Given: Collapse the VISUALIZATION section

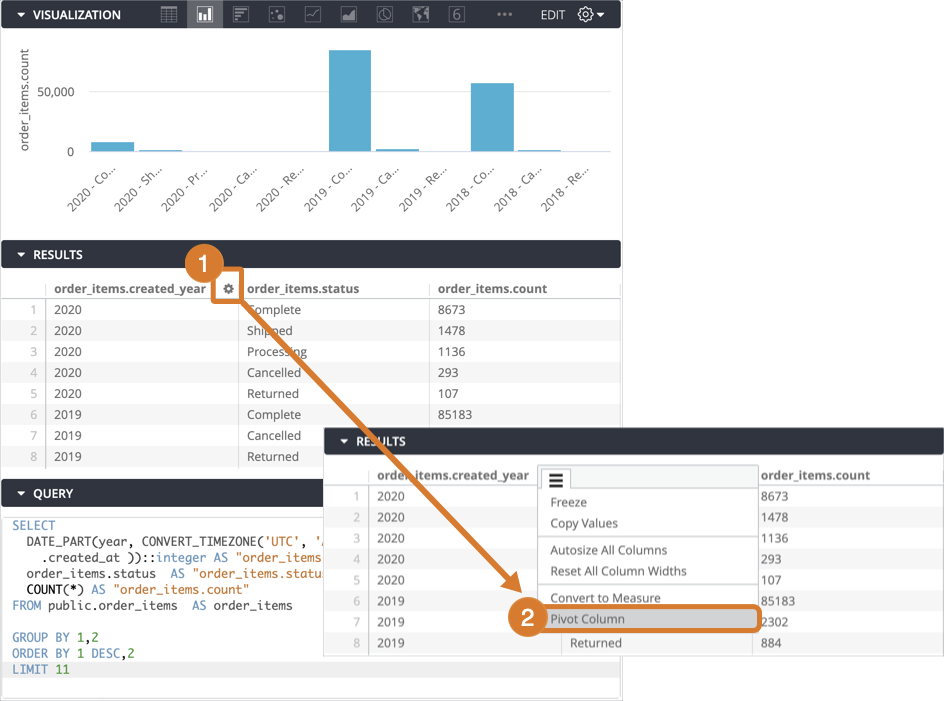Looking at the screenshot, I should (x=20, y=15).
